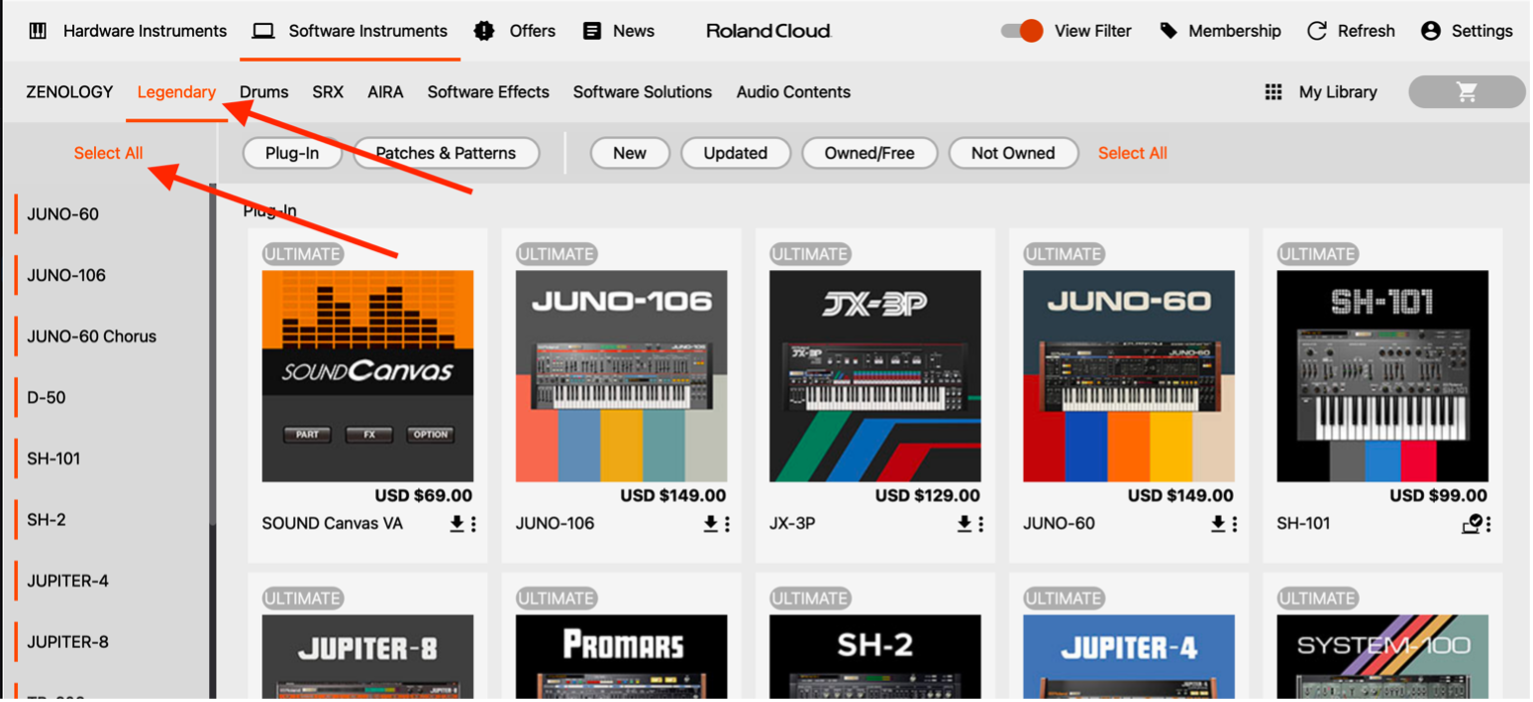Screen dimensions: 1533x702
Task: Open the three-dot menu for JX-3P
Action: point(980,523)
